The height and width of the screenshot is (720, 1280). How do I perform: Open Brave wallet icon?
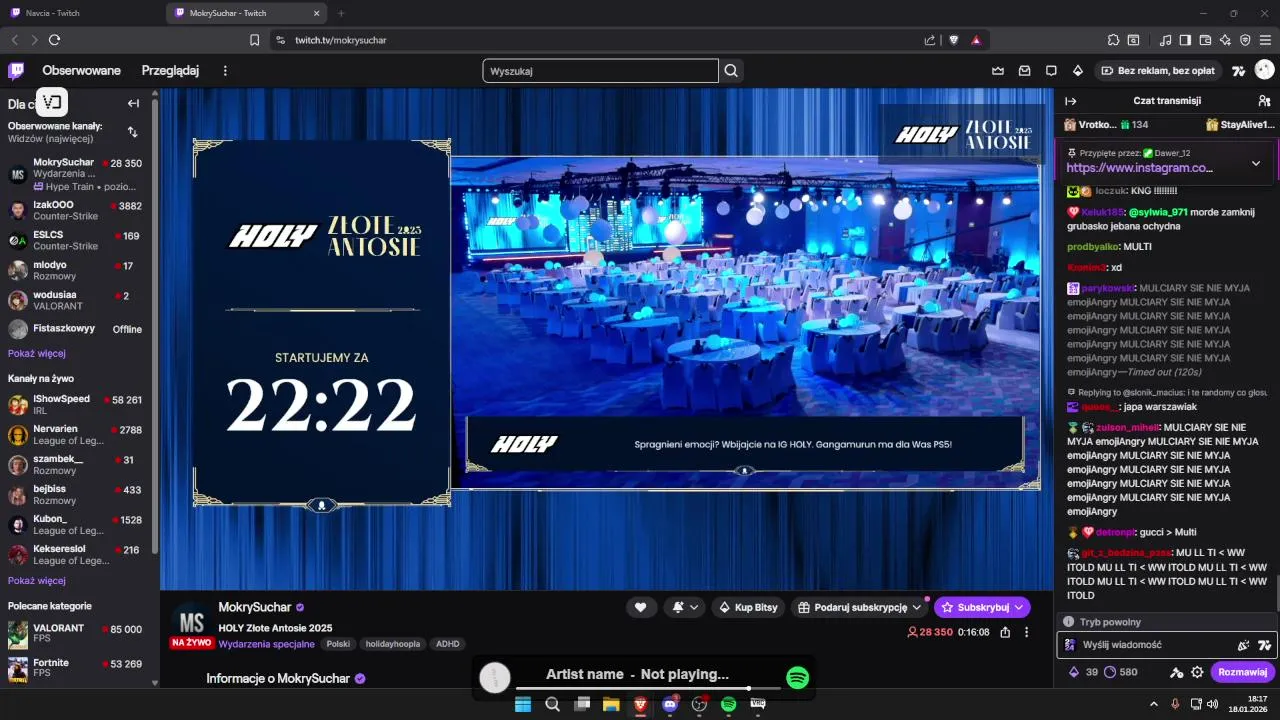coord(1205,40)
